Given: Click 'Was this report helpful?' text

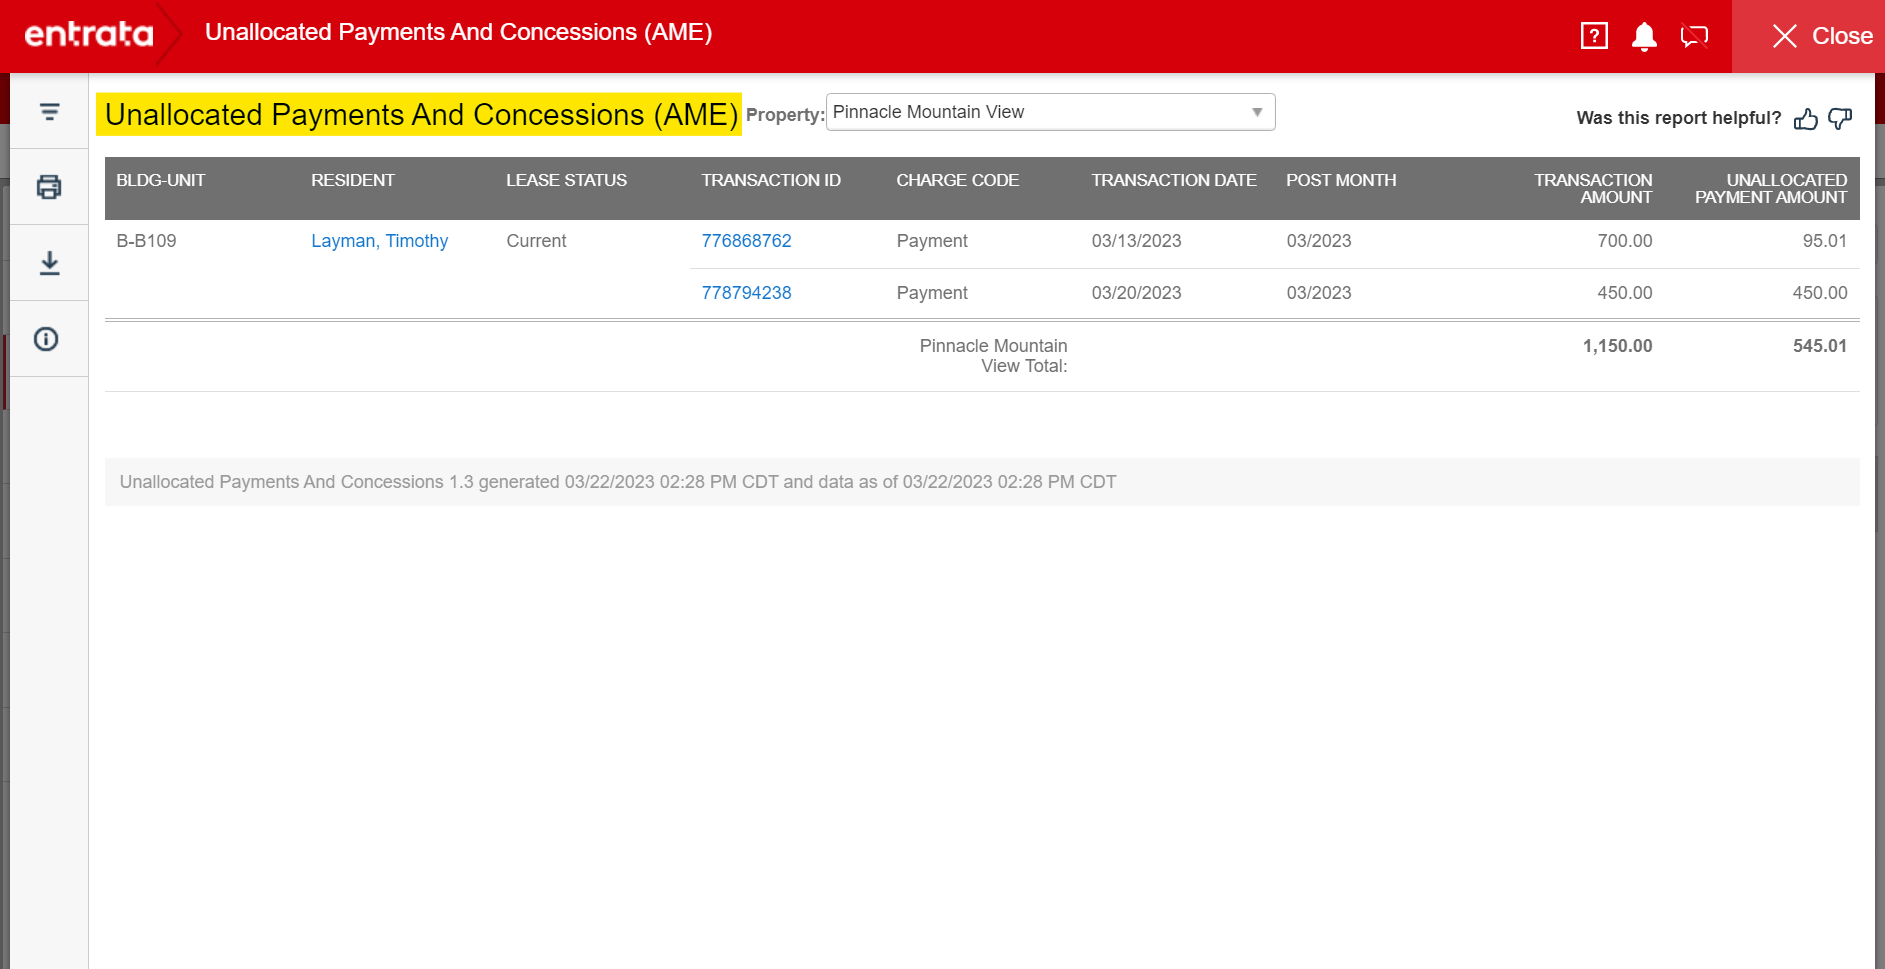Looking at the screenshot, I should (x=1679, y=118).
